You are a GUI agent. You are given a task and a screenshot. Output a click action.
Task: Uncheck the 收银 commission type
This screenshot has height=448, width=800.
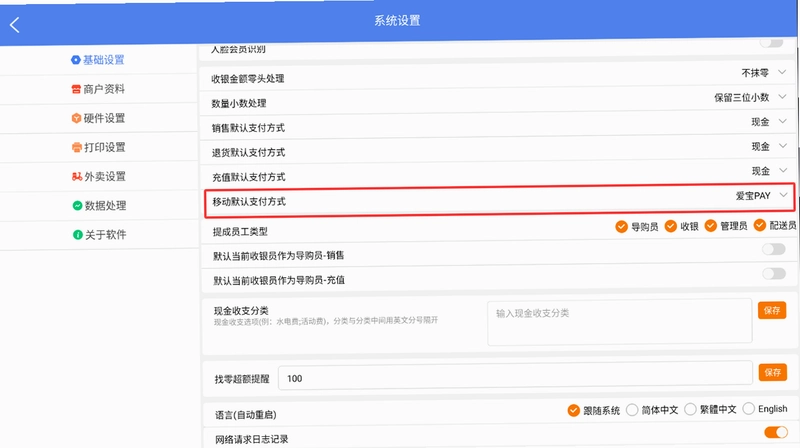pos(670,226)
